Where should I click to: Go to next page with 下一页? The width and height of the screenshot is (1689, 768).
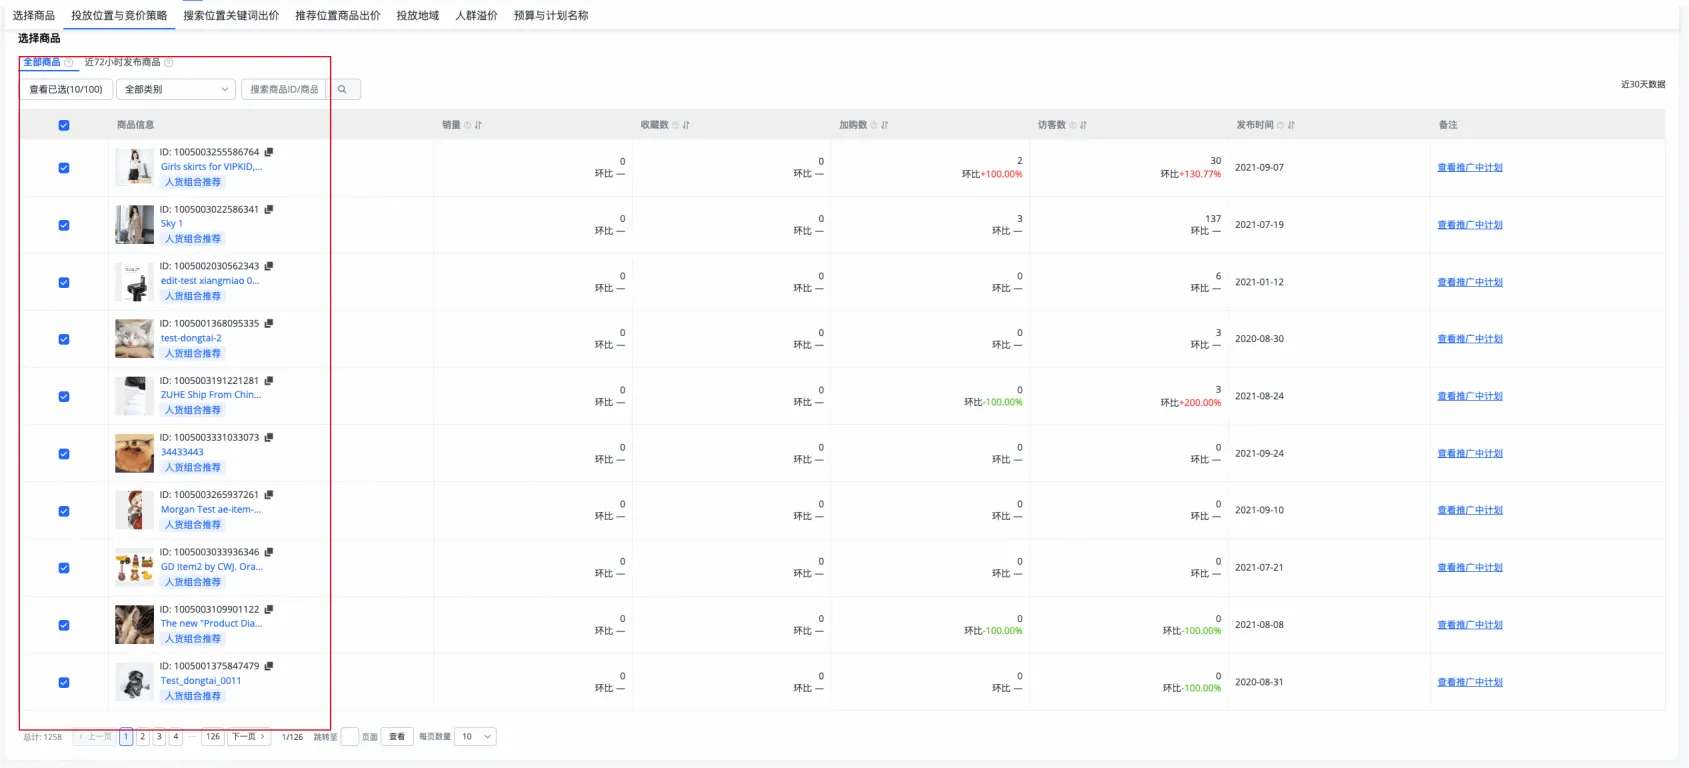[248, 737]
